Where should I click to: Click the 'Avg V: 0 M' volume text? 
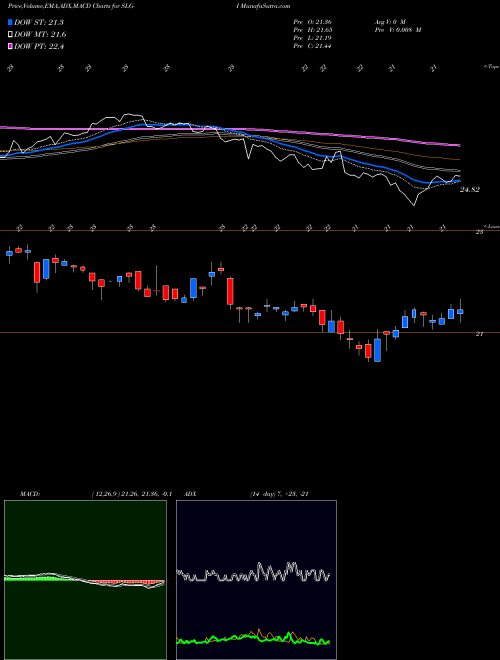(x=389, y=21)
